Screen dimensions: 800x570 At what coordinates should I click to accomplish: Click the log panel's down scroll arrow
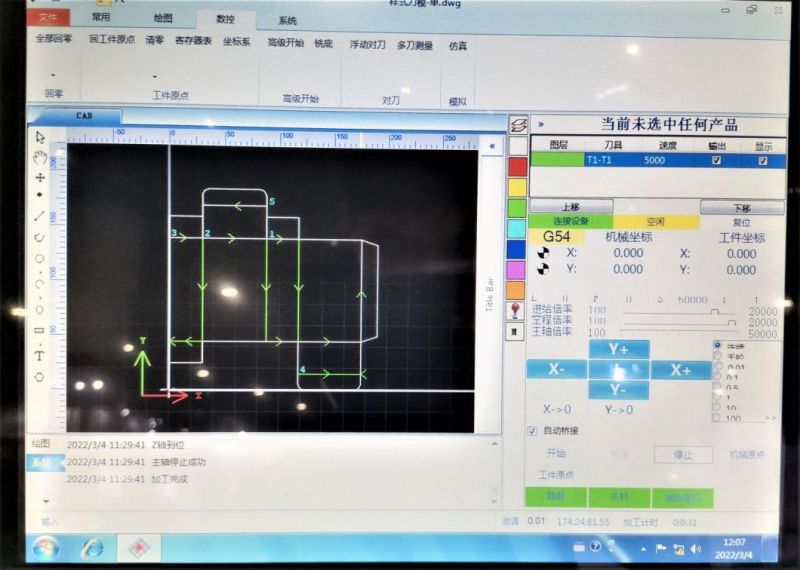[494, 502]
